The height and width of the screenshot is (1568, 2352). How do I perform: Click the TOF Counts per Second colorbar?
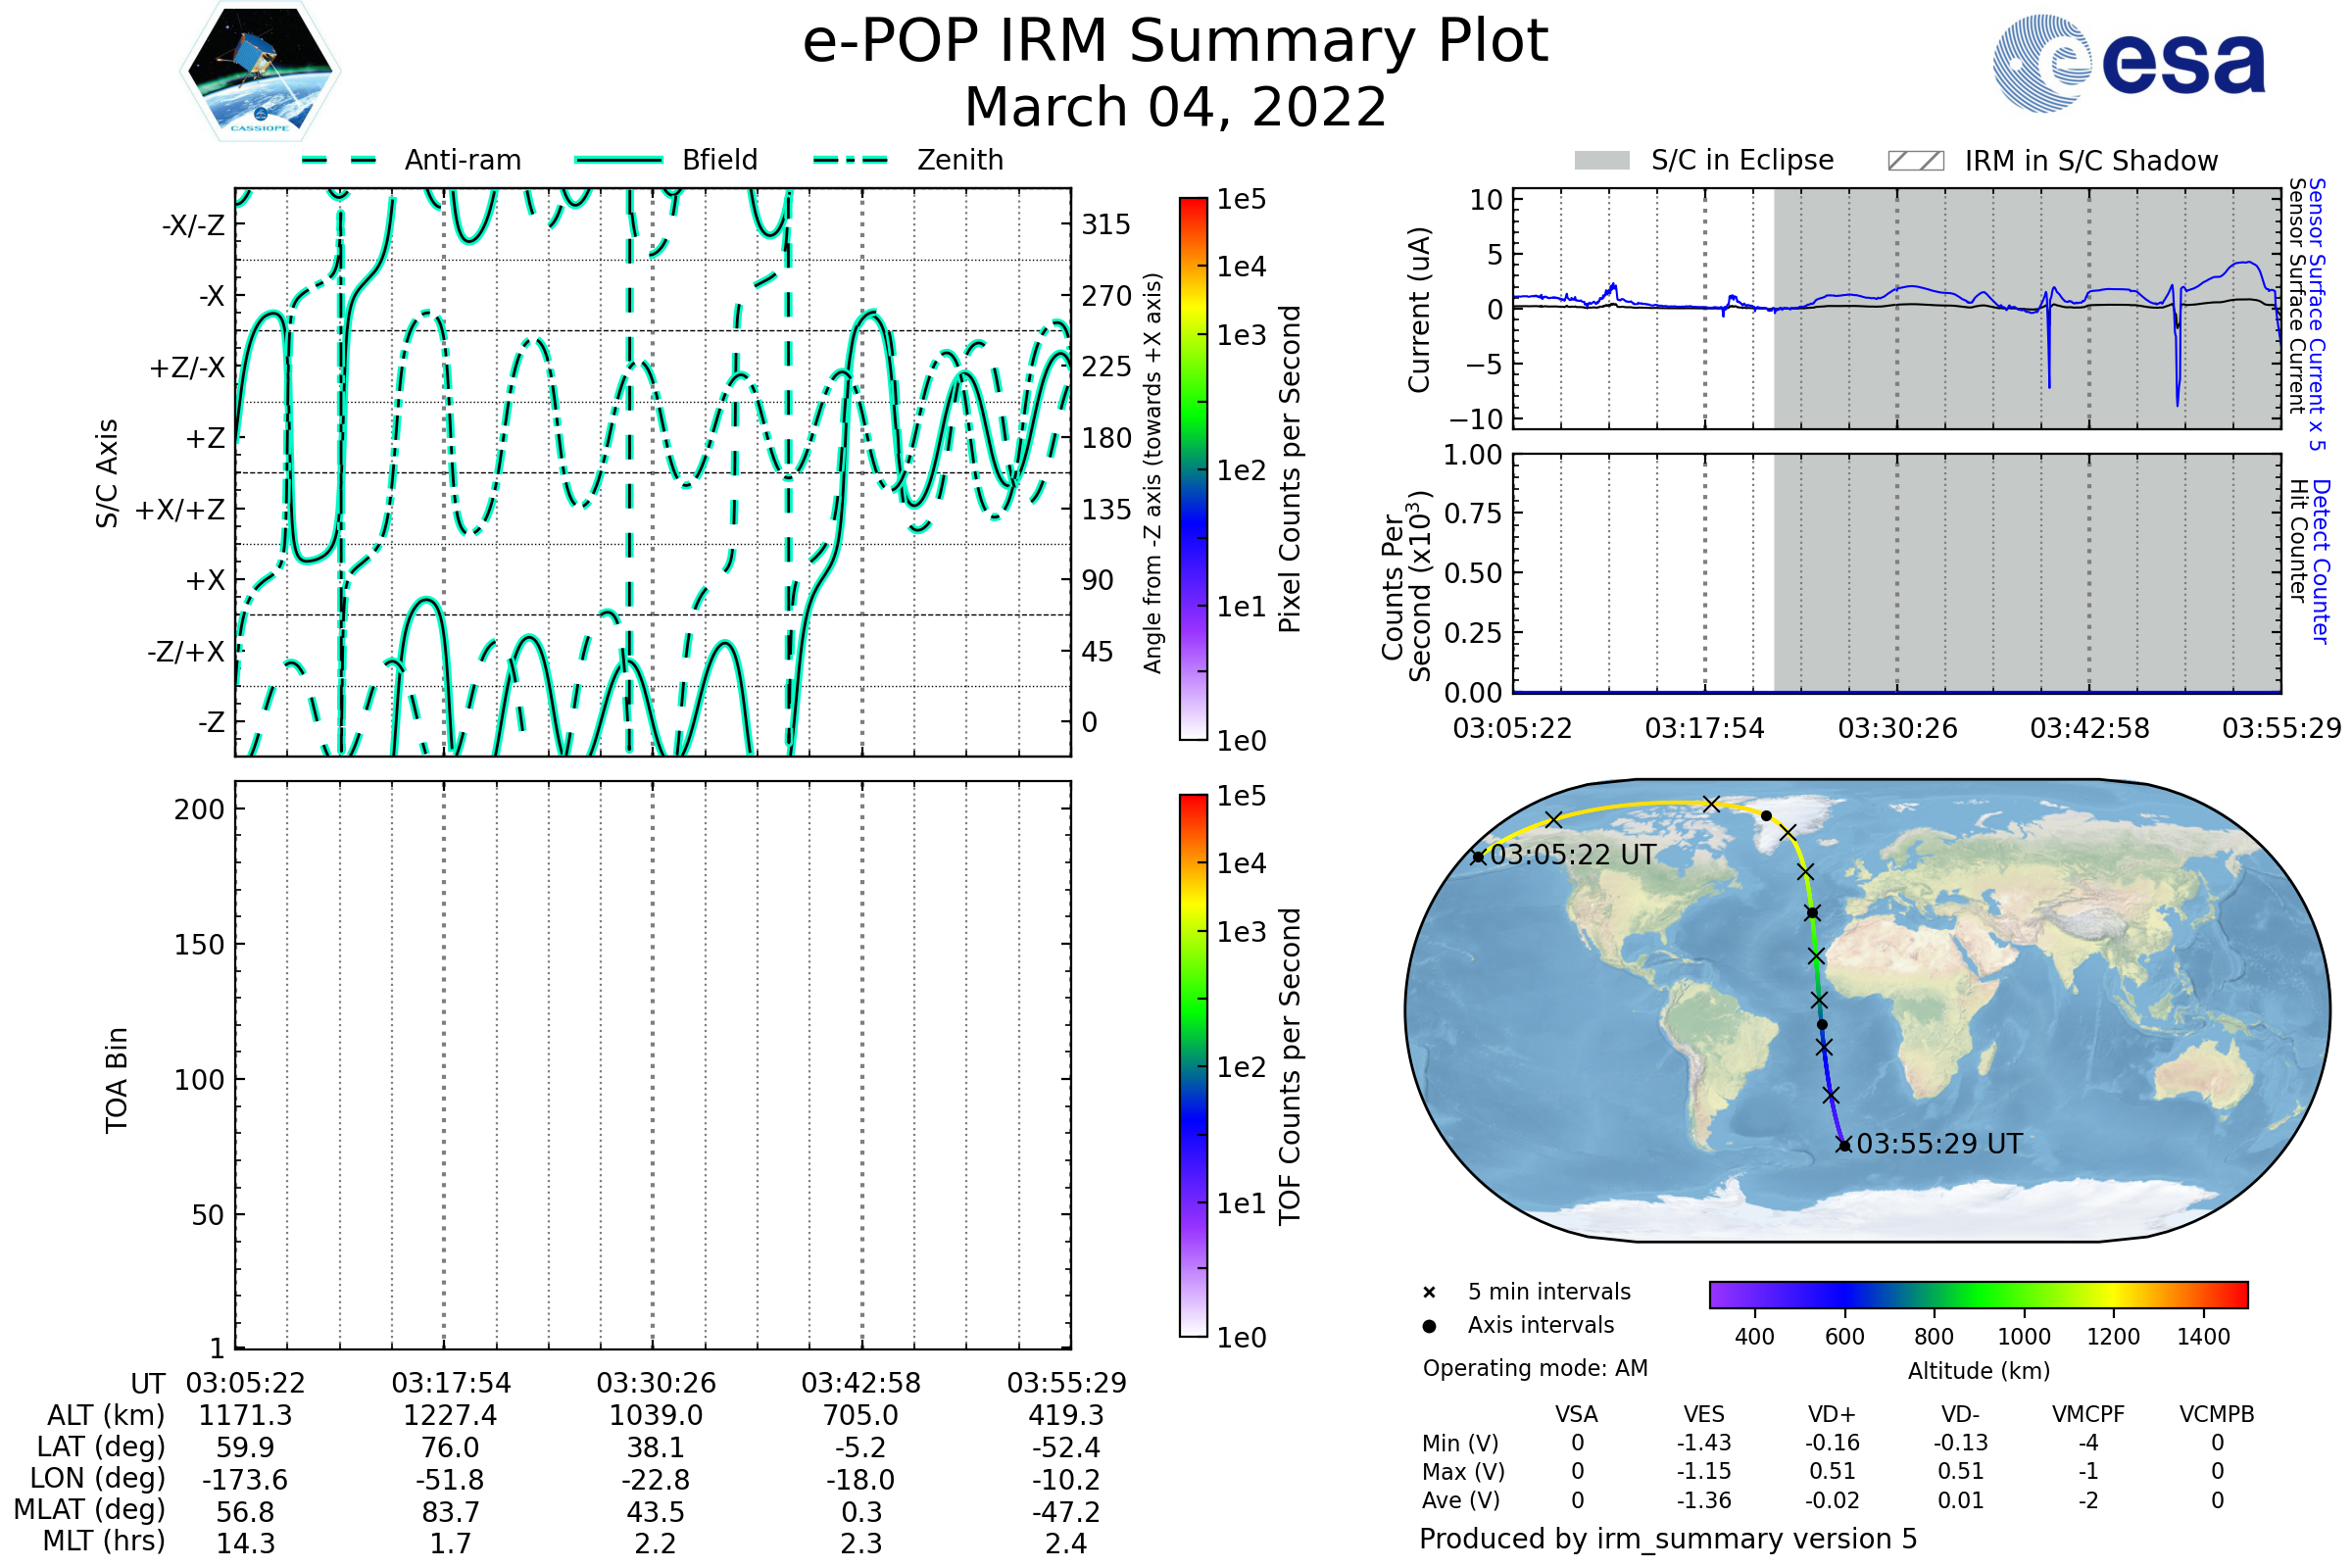(x=1193, y=1065)
